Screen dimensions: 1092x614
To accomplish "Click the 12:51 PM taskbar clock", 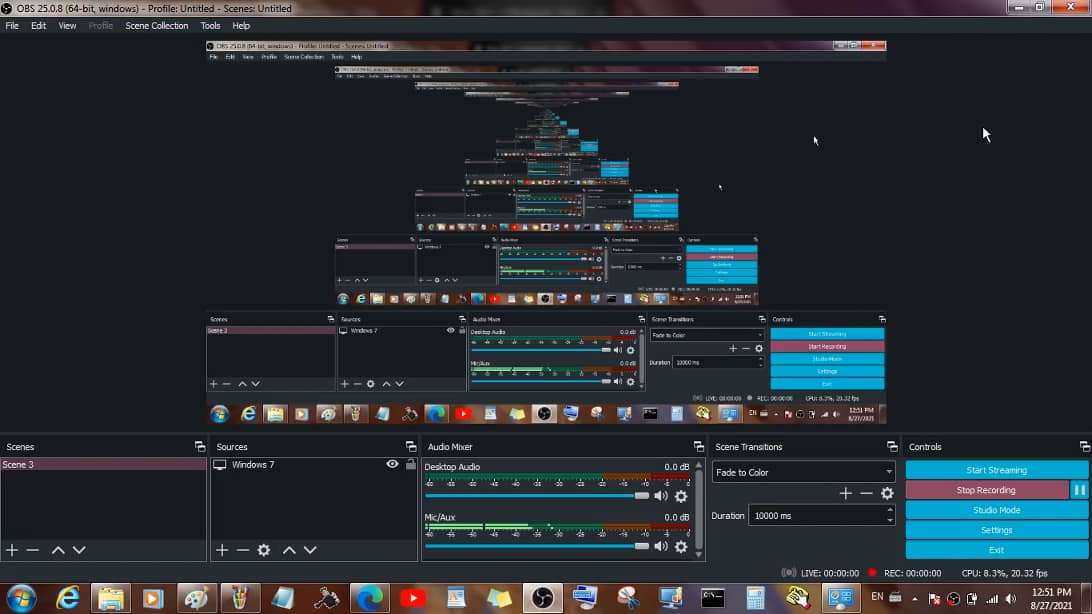I will tap(1052, 592).
